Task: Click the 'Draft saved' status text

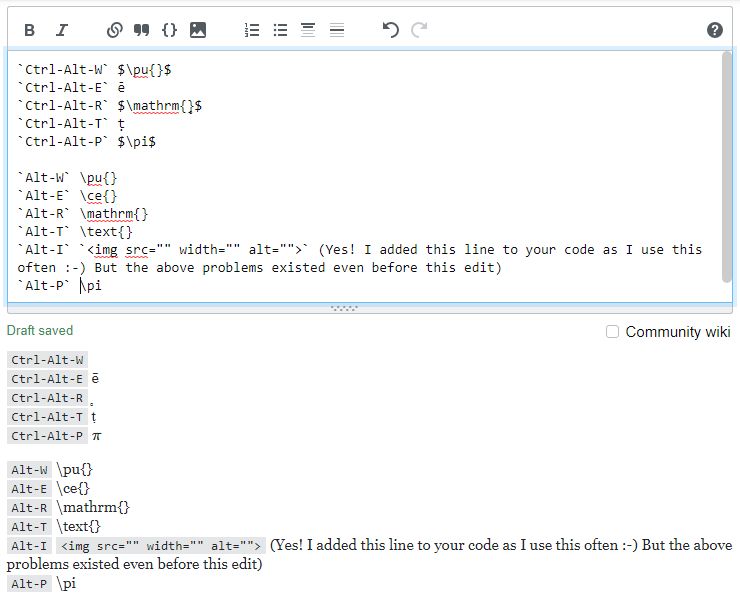Action: (40, 330)
